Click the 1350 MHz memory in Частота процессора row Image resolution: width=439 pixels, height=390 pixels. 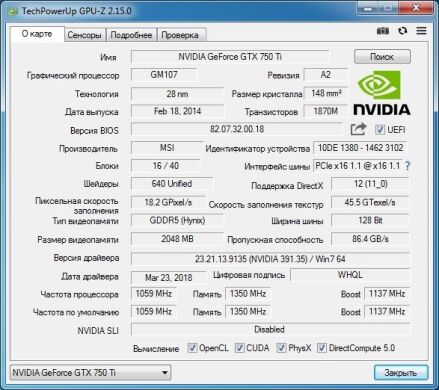pyautogui.click(x=248, y=294)
